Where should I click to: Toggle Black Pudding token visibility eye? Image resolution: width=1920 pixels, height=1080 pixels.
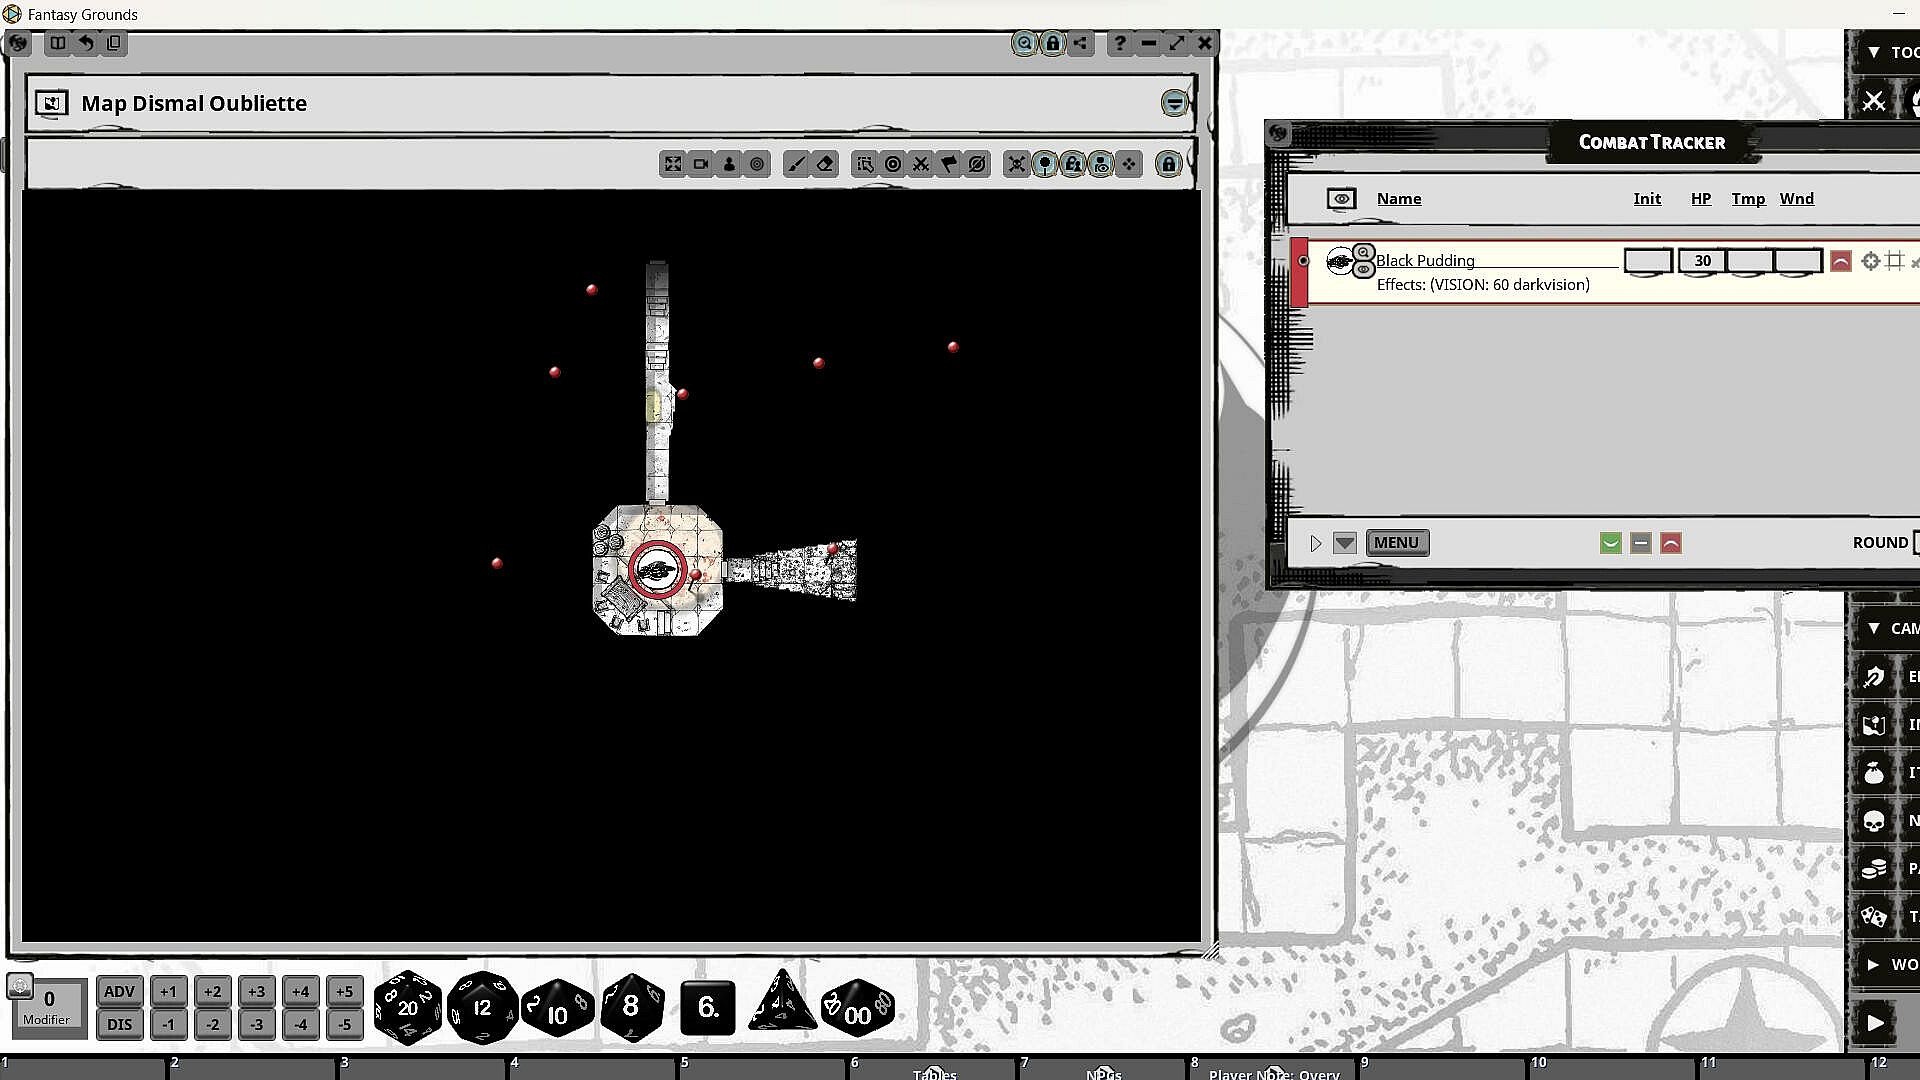pyautogui.click(x=1363, y=270)
